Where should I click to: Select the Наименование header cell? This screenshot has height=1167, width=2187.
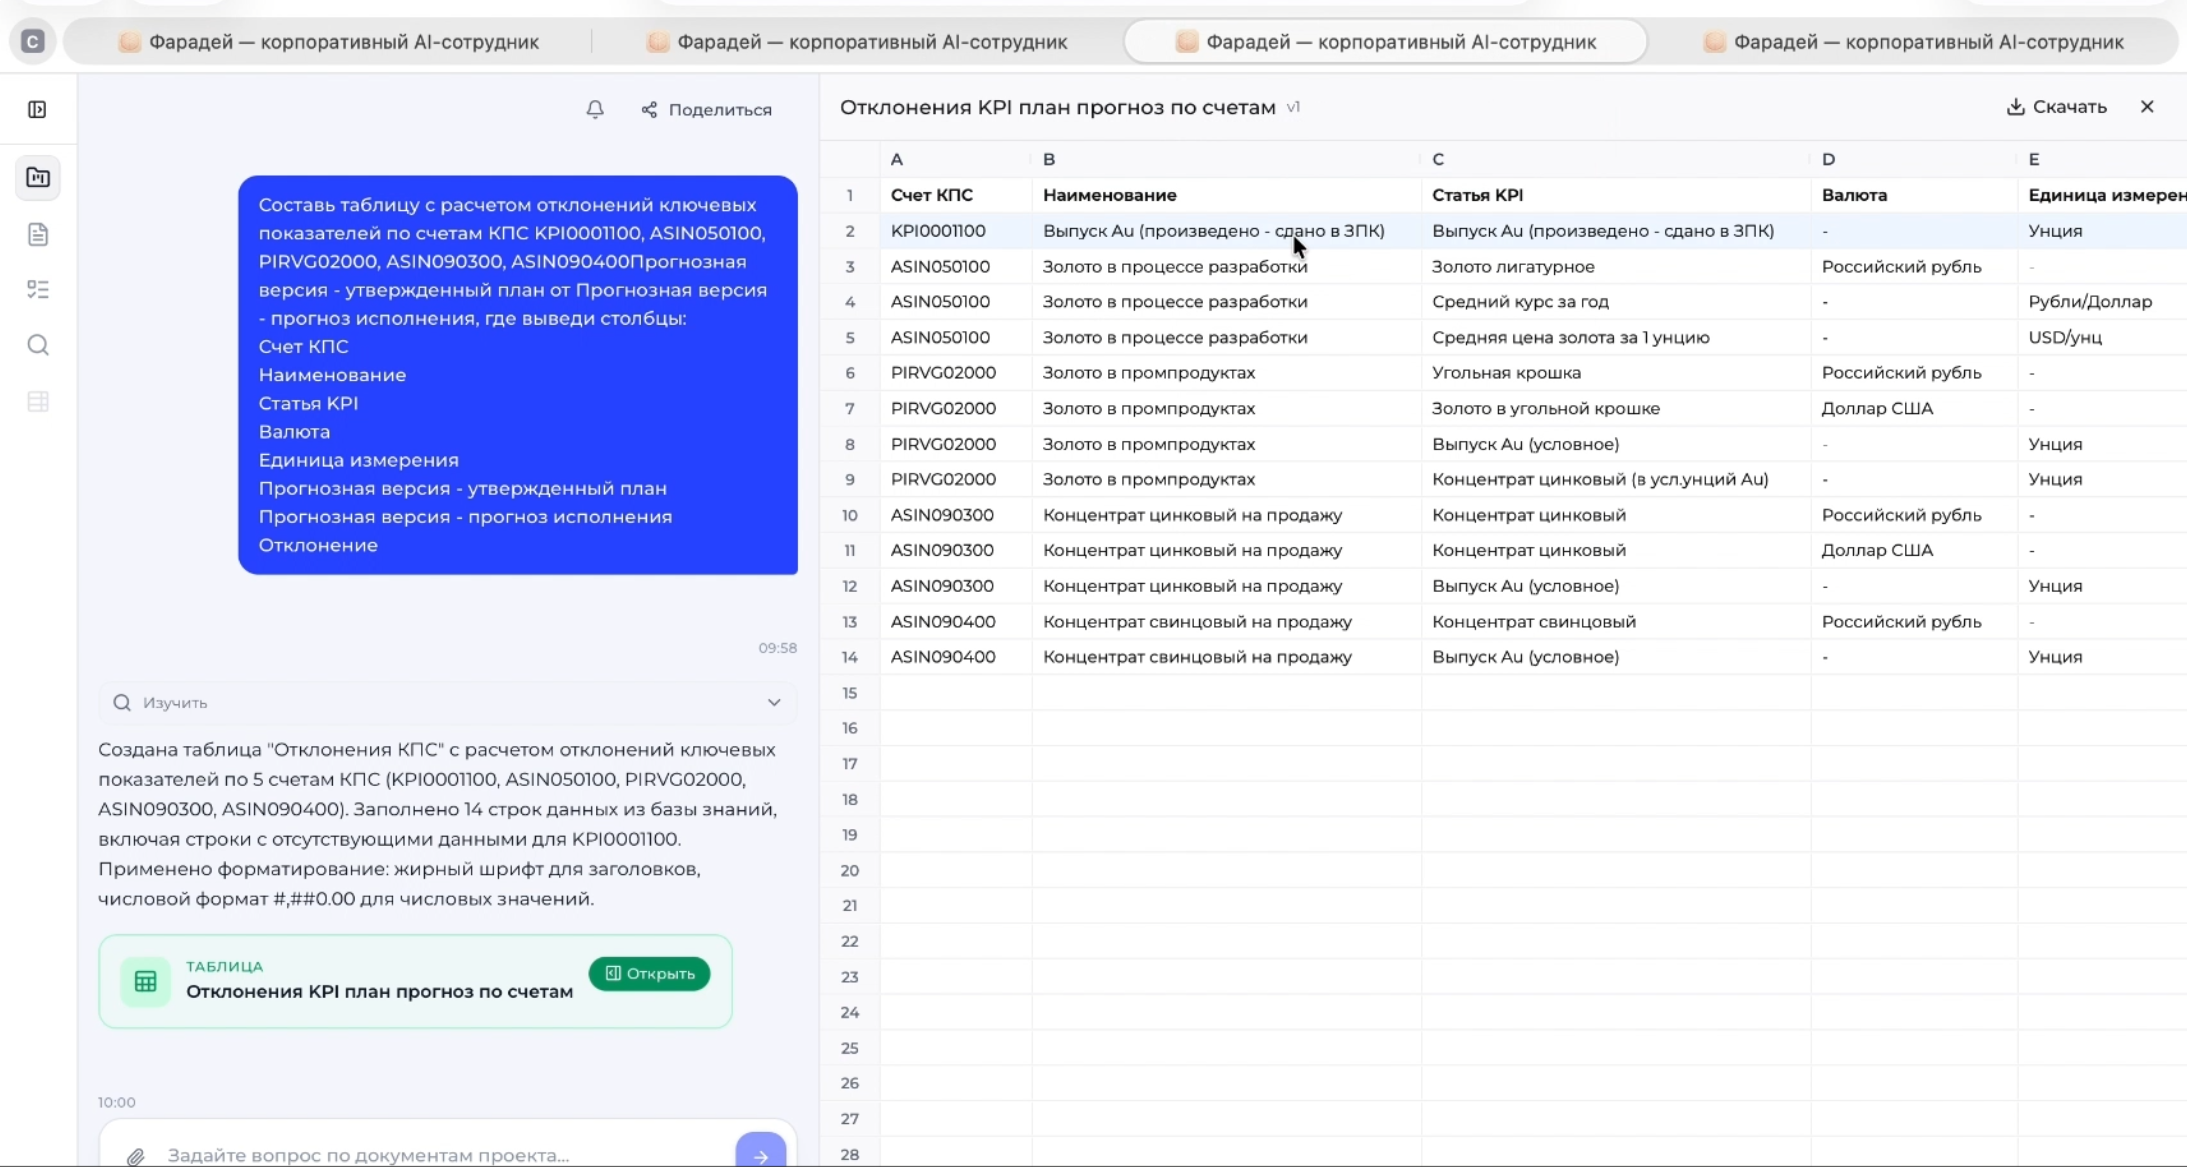coord(1226,195)
